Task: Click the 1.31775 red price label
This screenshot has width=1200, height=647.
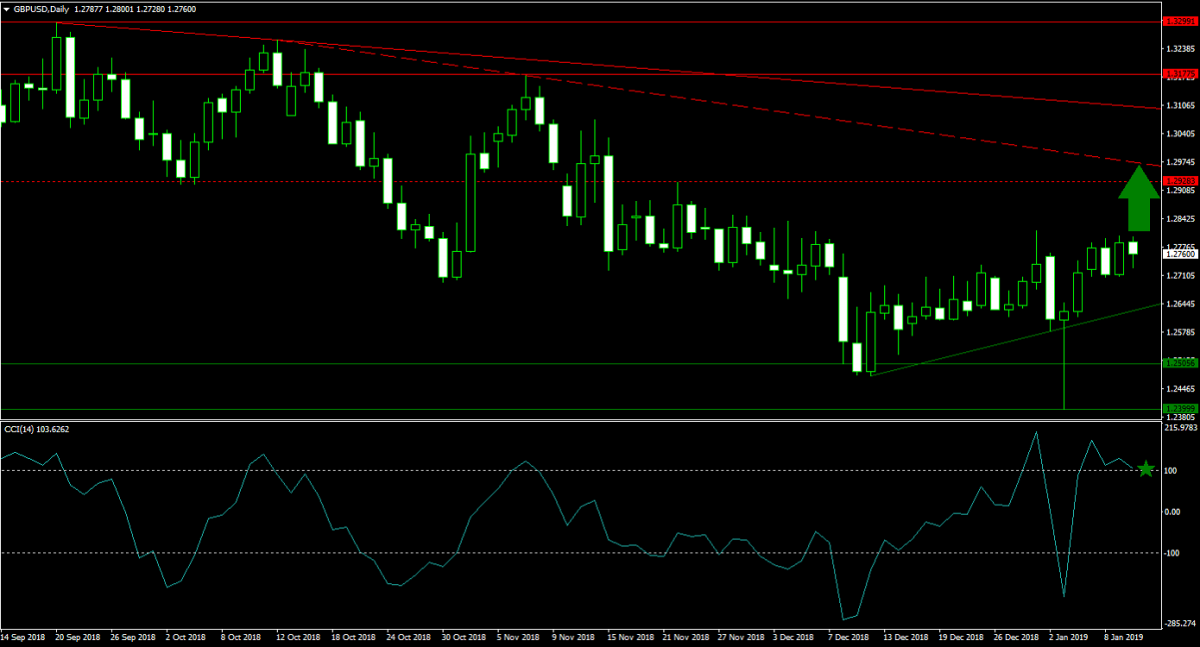Action: point(1179,74)
